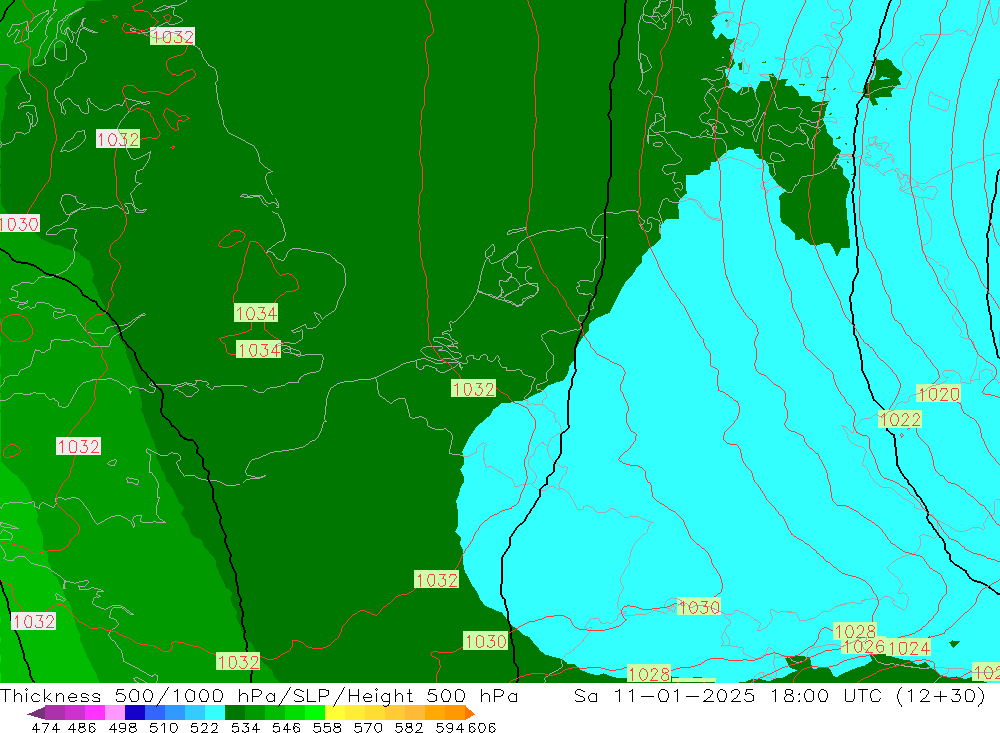The image size is (1000, 733).
Task: Click the 1032 label over Scotland
Action: pyautogui.click(x=118, y=139)
